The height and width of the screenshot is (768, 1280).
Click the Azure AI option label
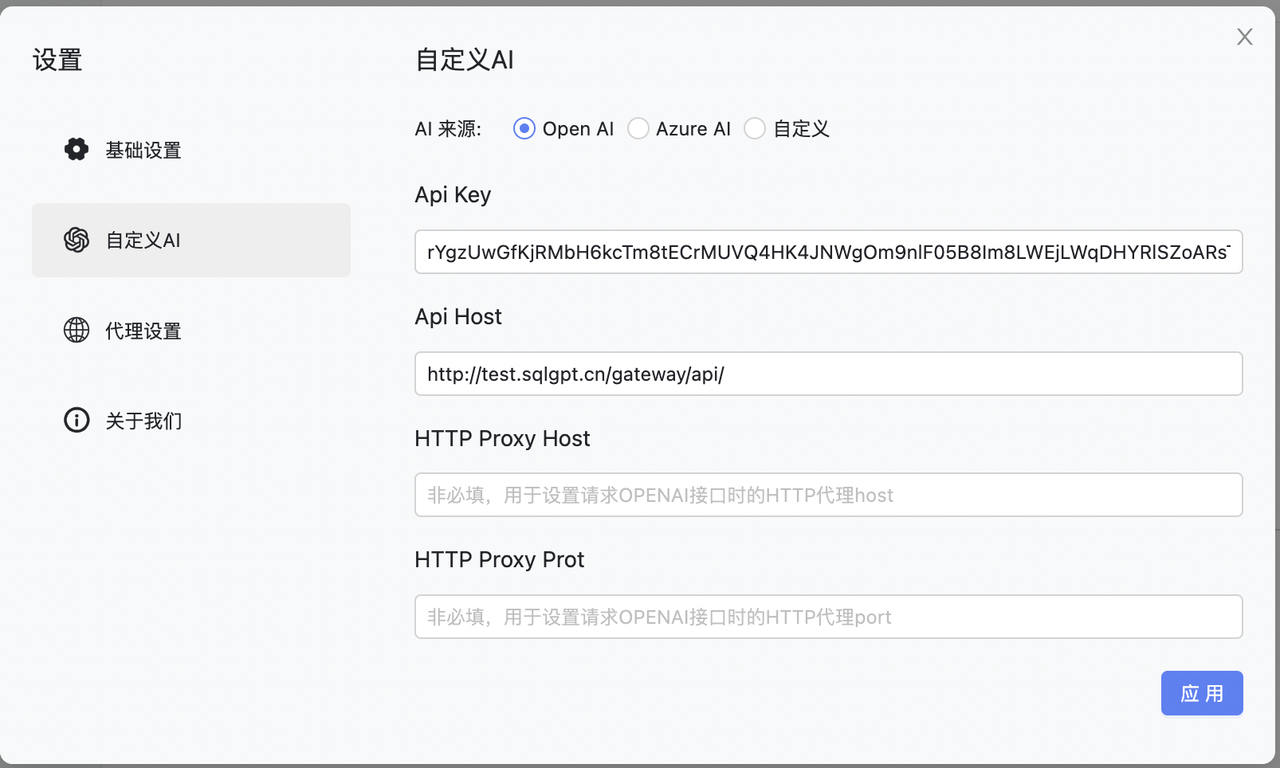tap(693, 129)
